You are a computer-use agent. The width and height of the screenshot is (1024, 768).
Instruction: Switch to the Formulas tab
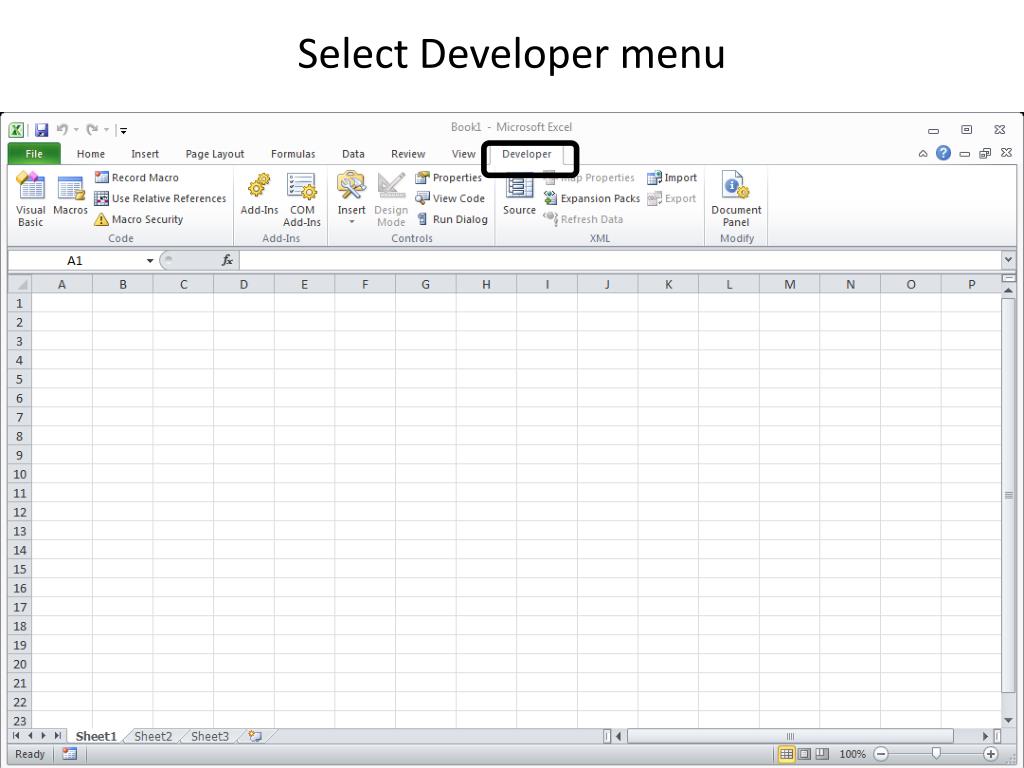pos(293,154)
